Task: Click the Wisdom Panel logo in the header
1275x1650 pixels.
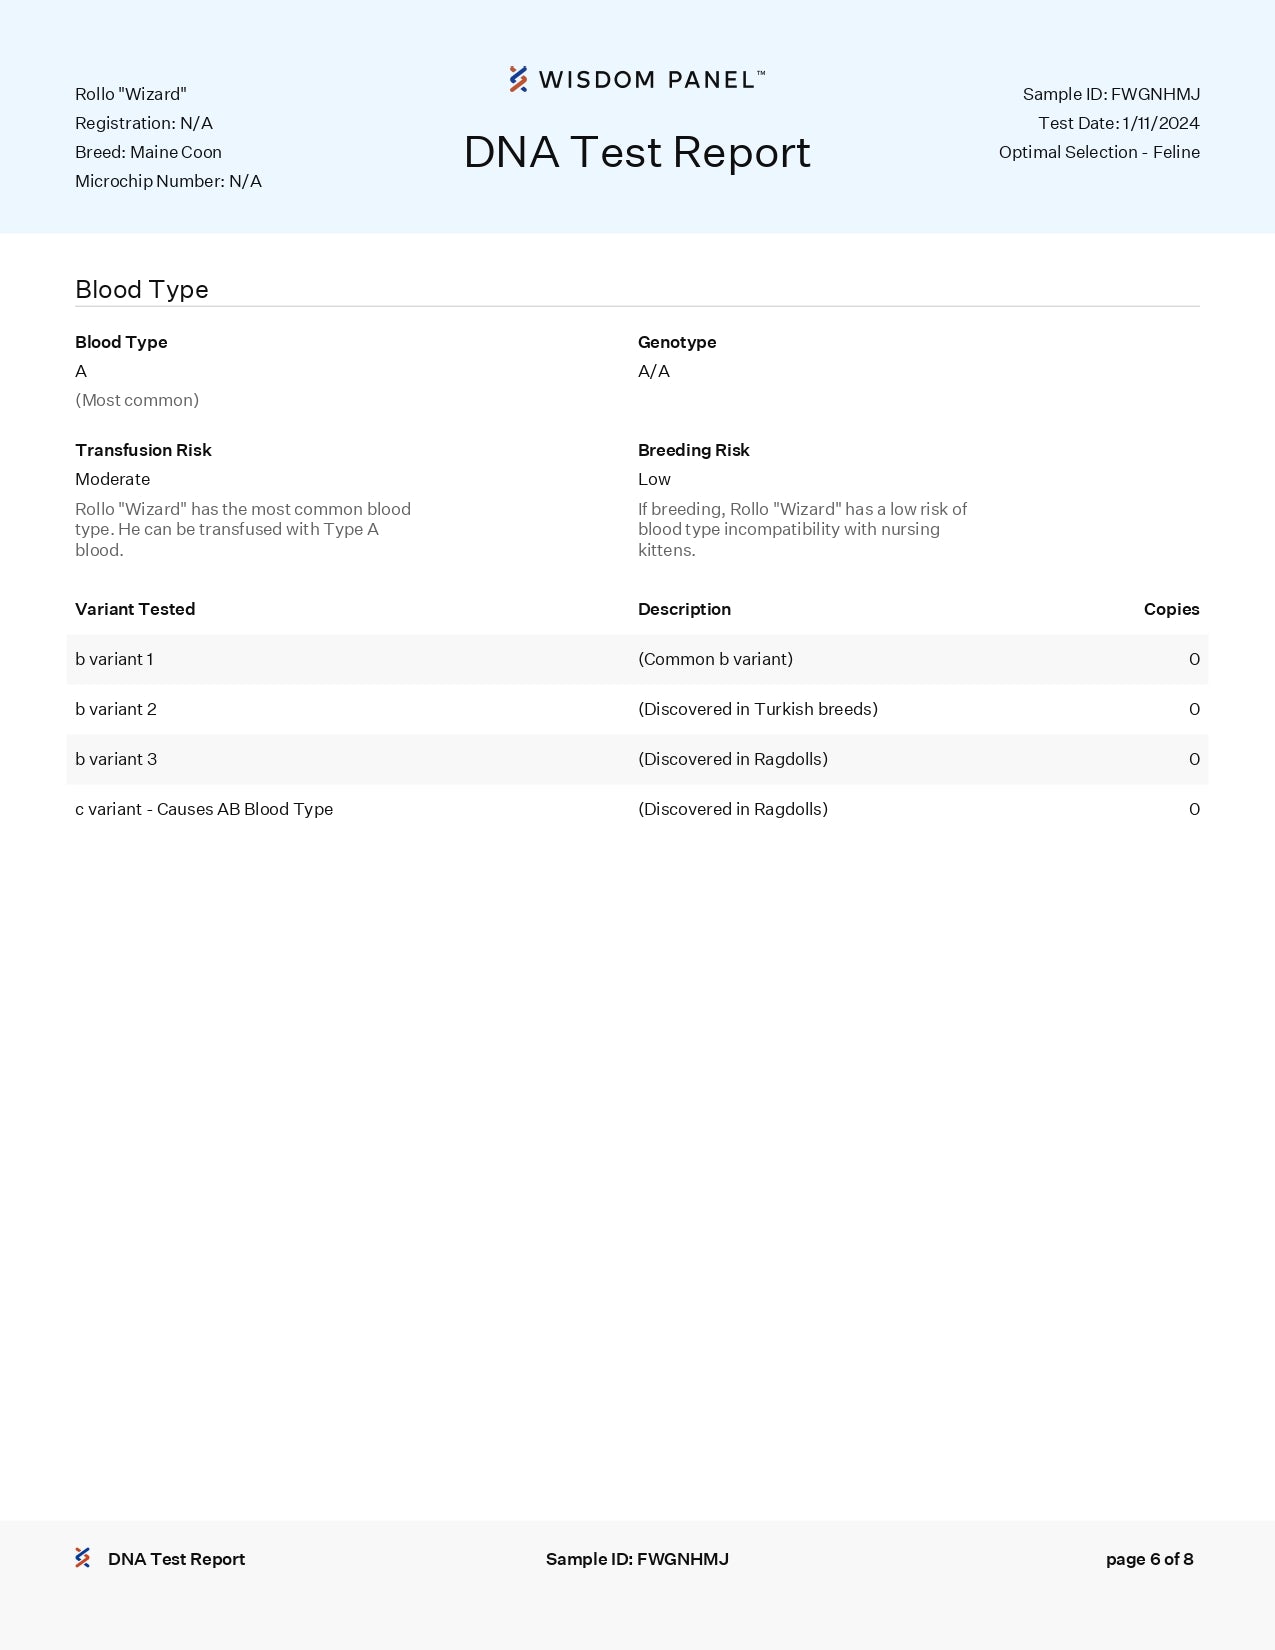Action: pyautogui.click(x=637, y=80)
